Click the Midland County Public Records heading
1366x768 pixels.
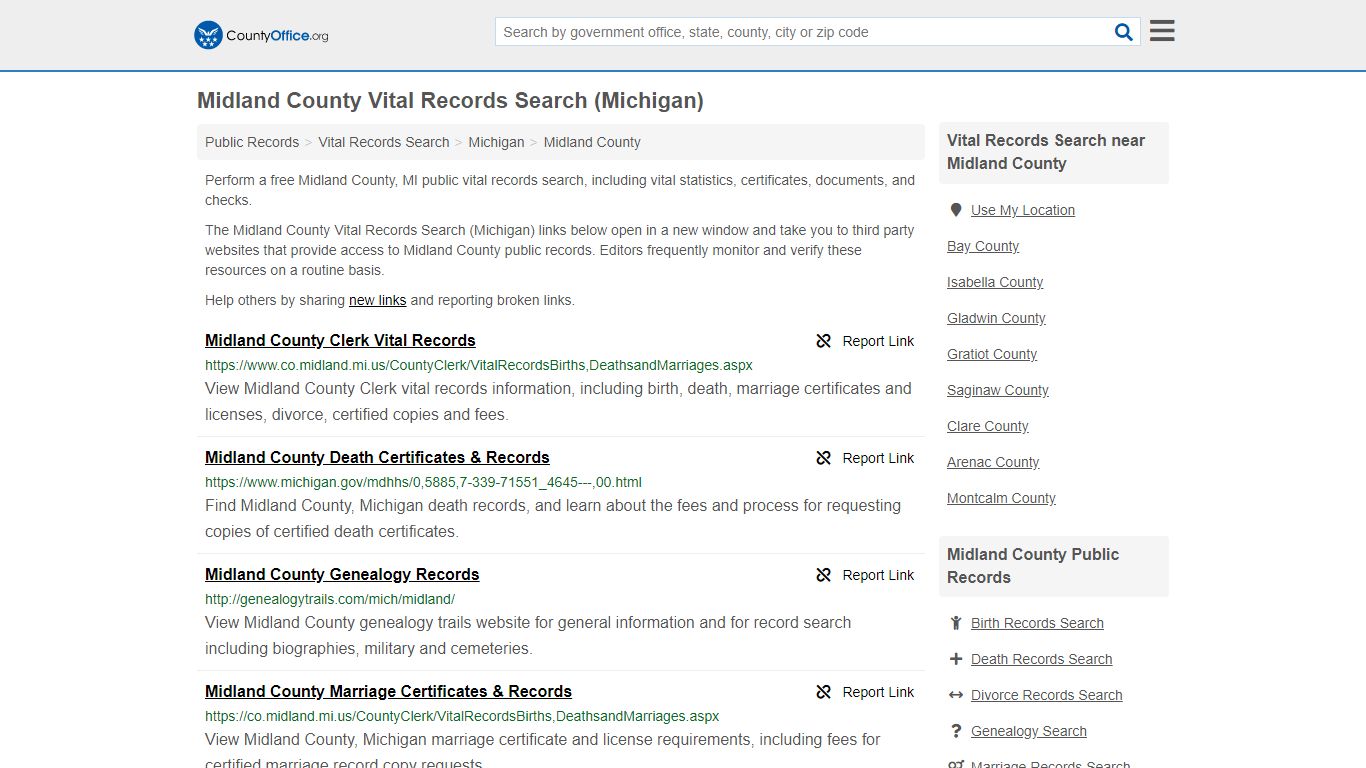(x=1033, y=566)
